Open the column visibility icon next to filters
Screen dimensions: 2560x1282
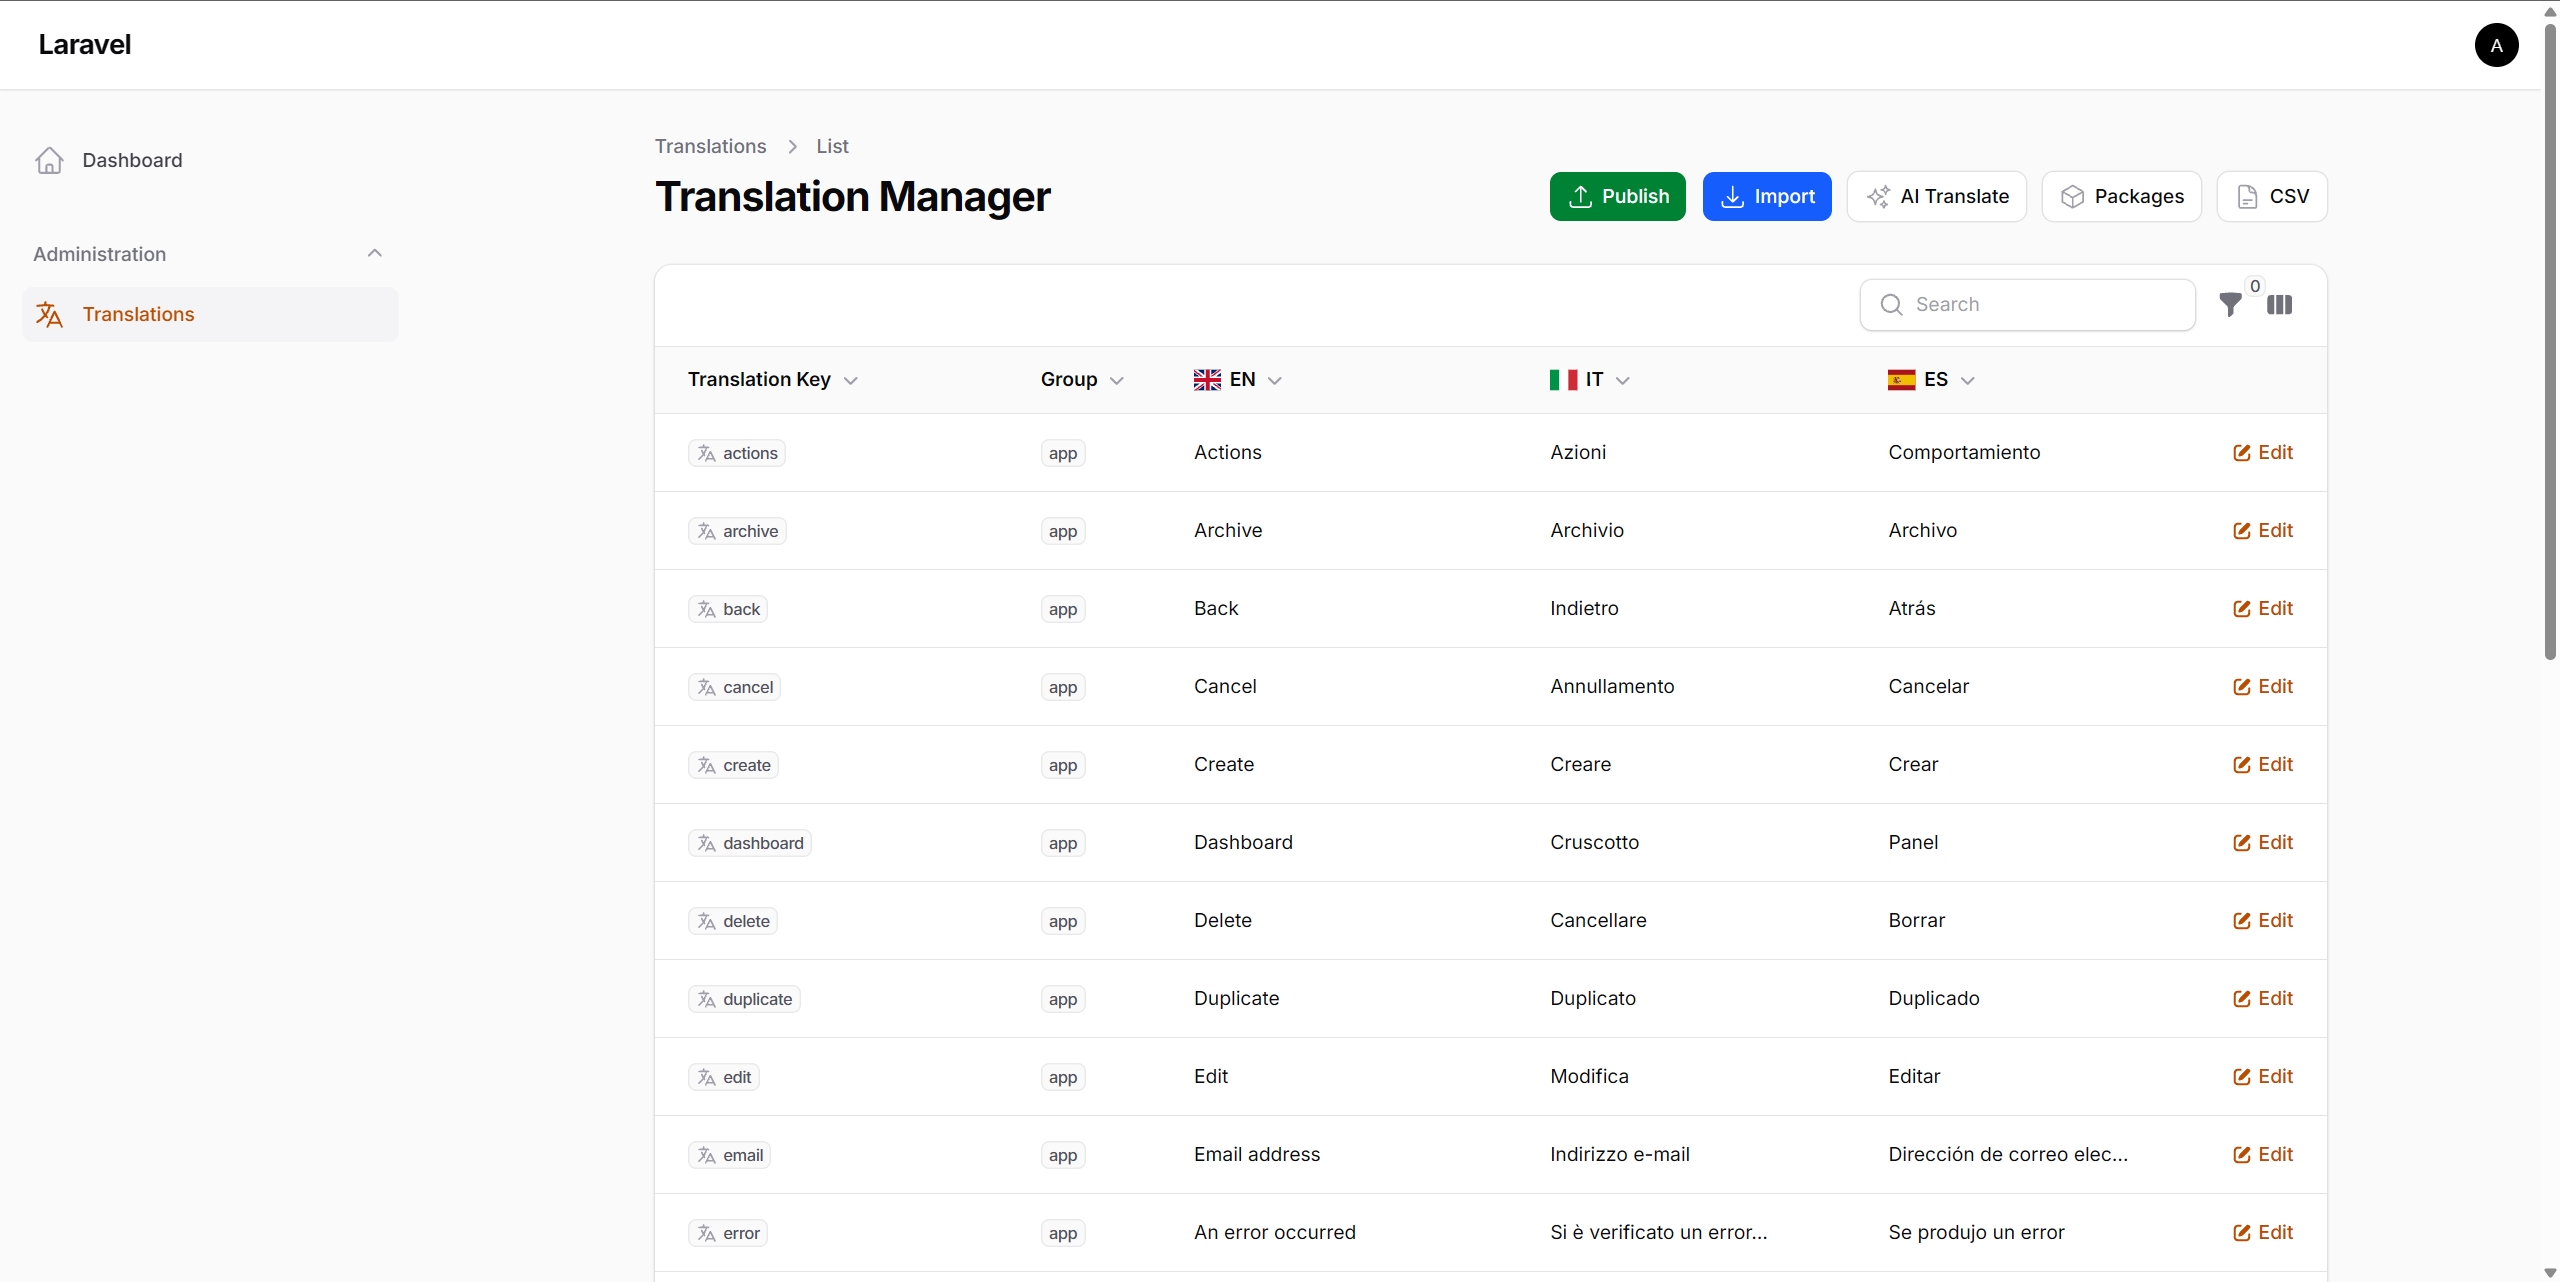click(2283, 305)
